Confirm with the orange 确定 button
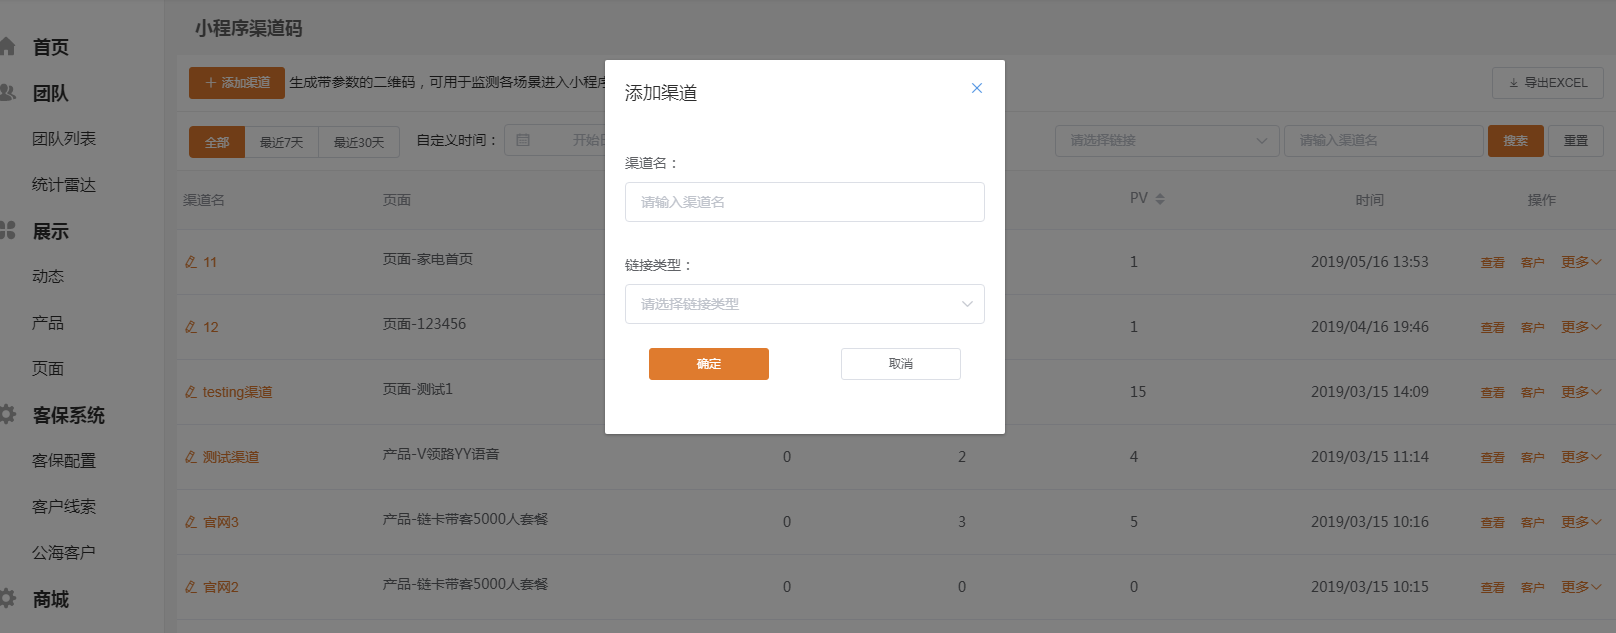 (708, 364)
